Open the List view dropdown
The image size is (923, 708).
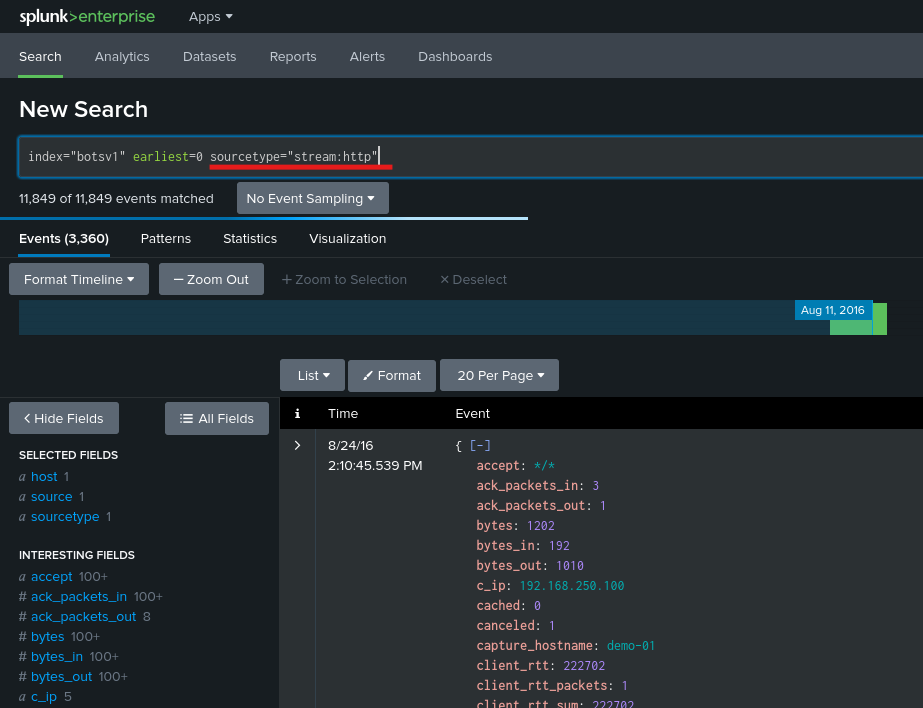coord(313,375)
